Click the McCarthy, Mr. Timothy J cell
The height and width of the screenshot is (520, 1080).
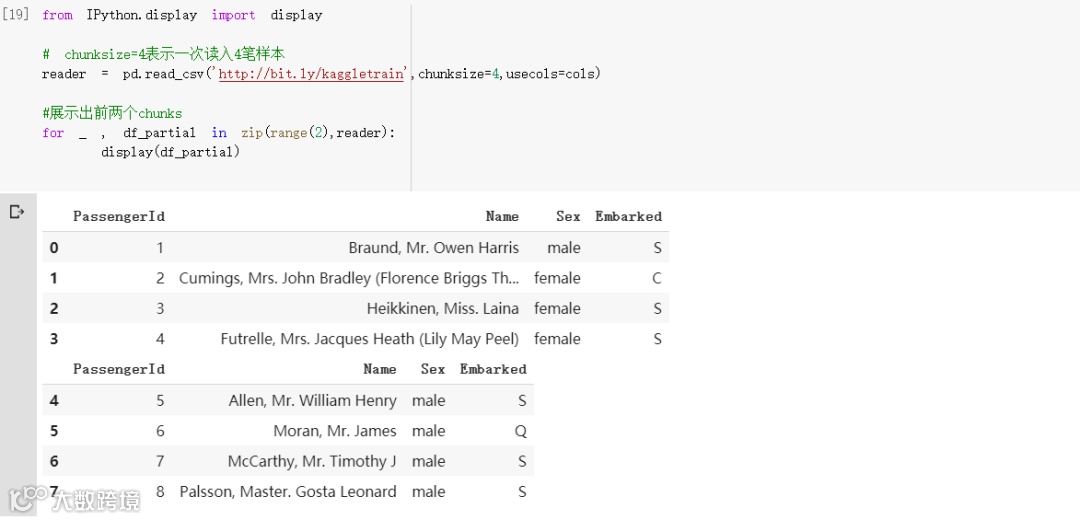[312, 461]
